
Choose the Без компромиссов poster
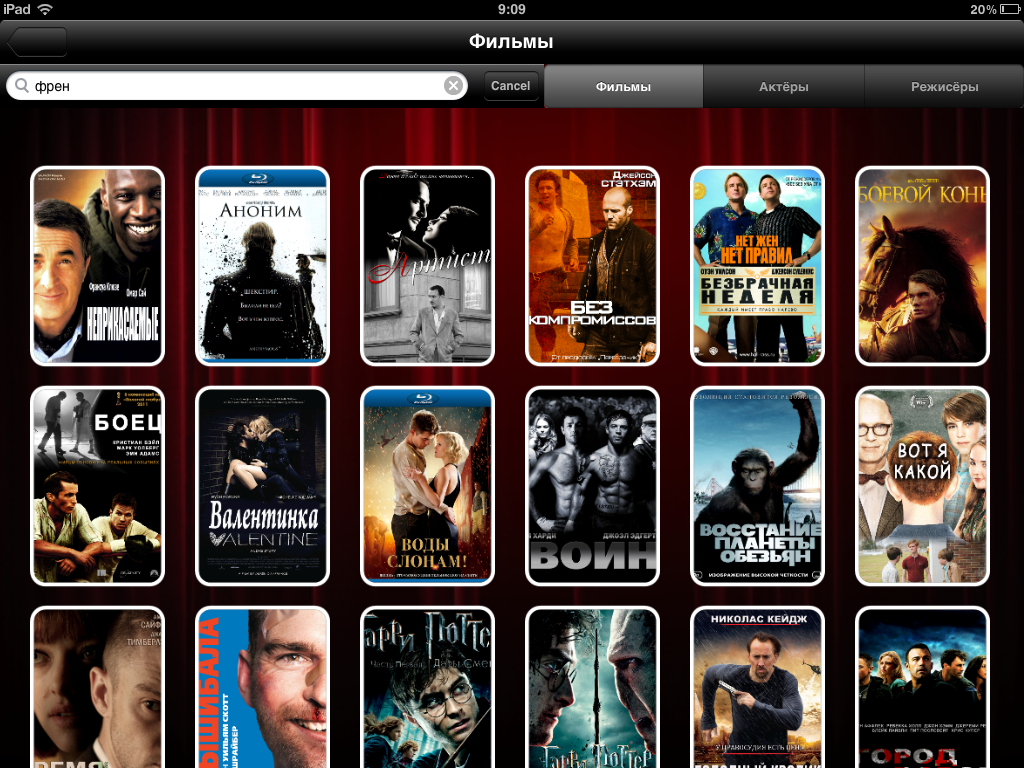pos(592,266)
